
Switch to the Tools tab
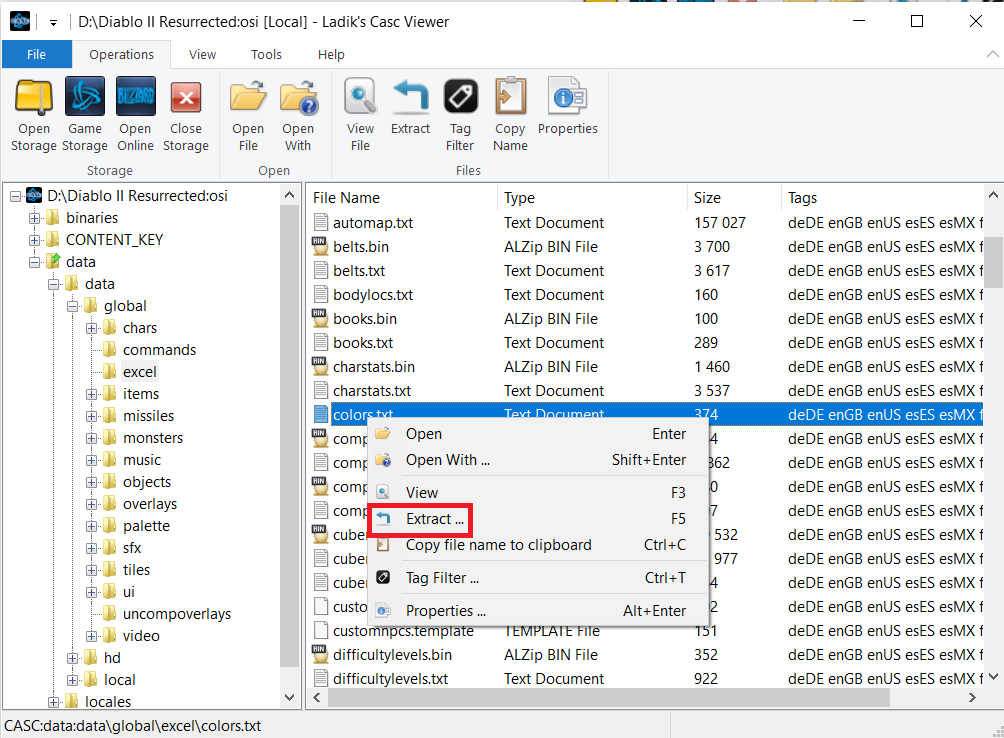coord(266,54)
